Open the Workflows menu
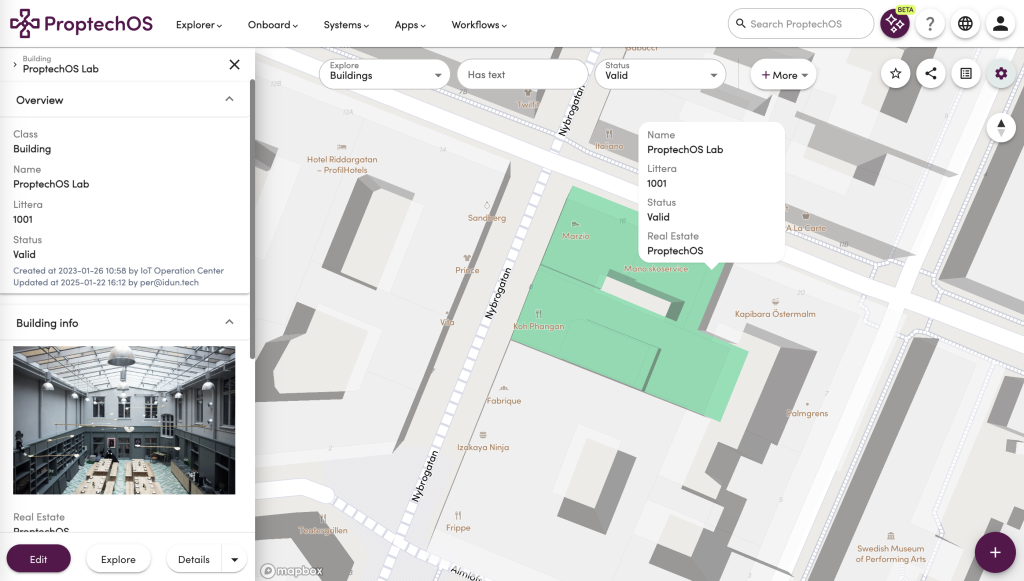 coord(478,25)
